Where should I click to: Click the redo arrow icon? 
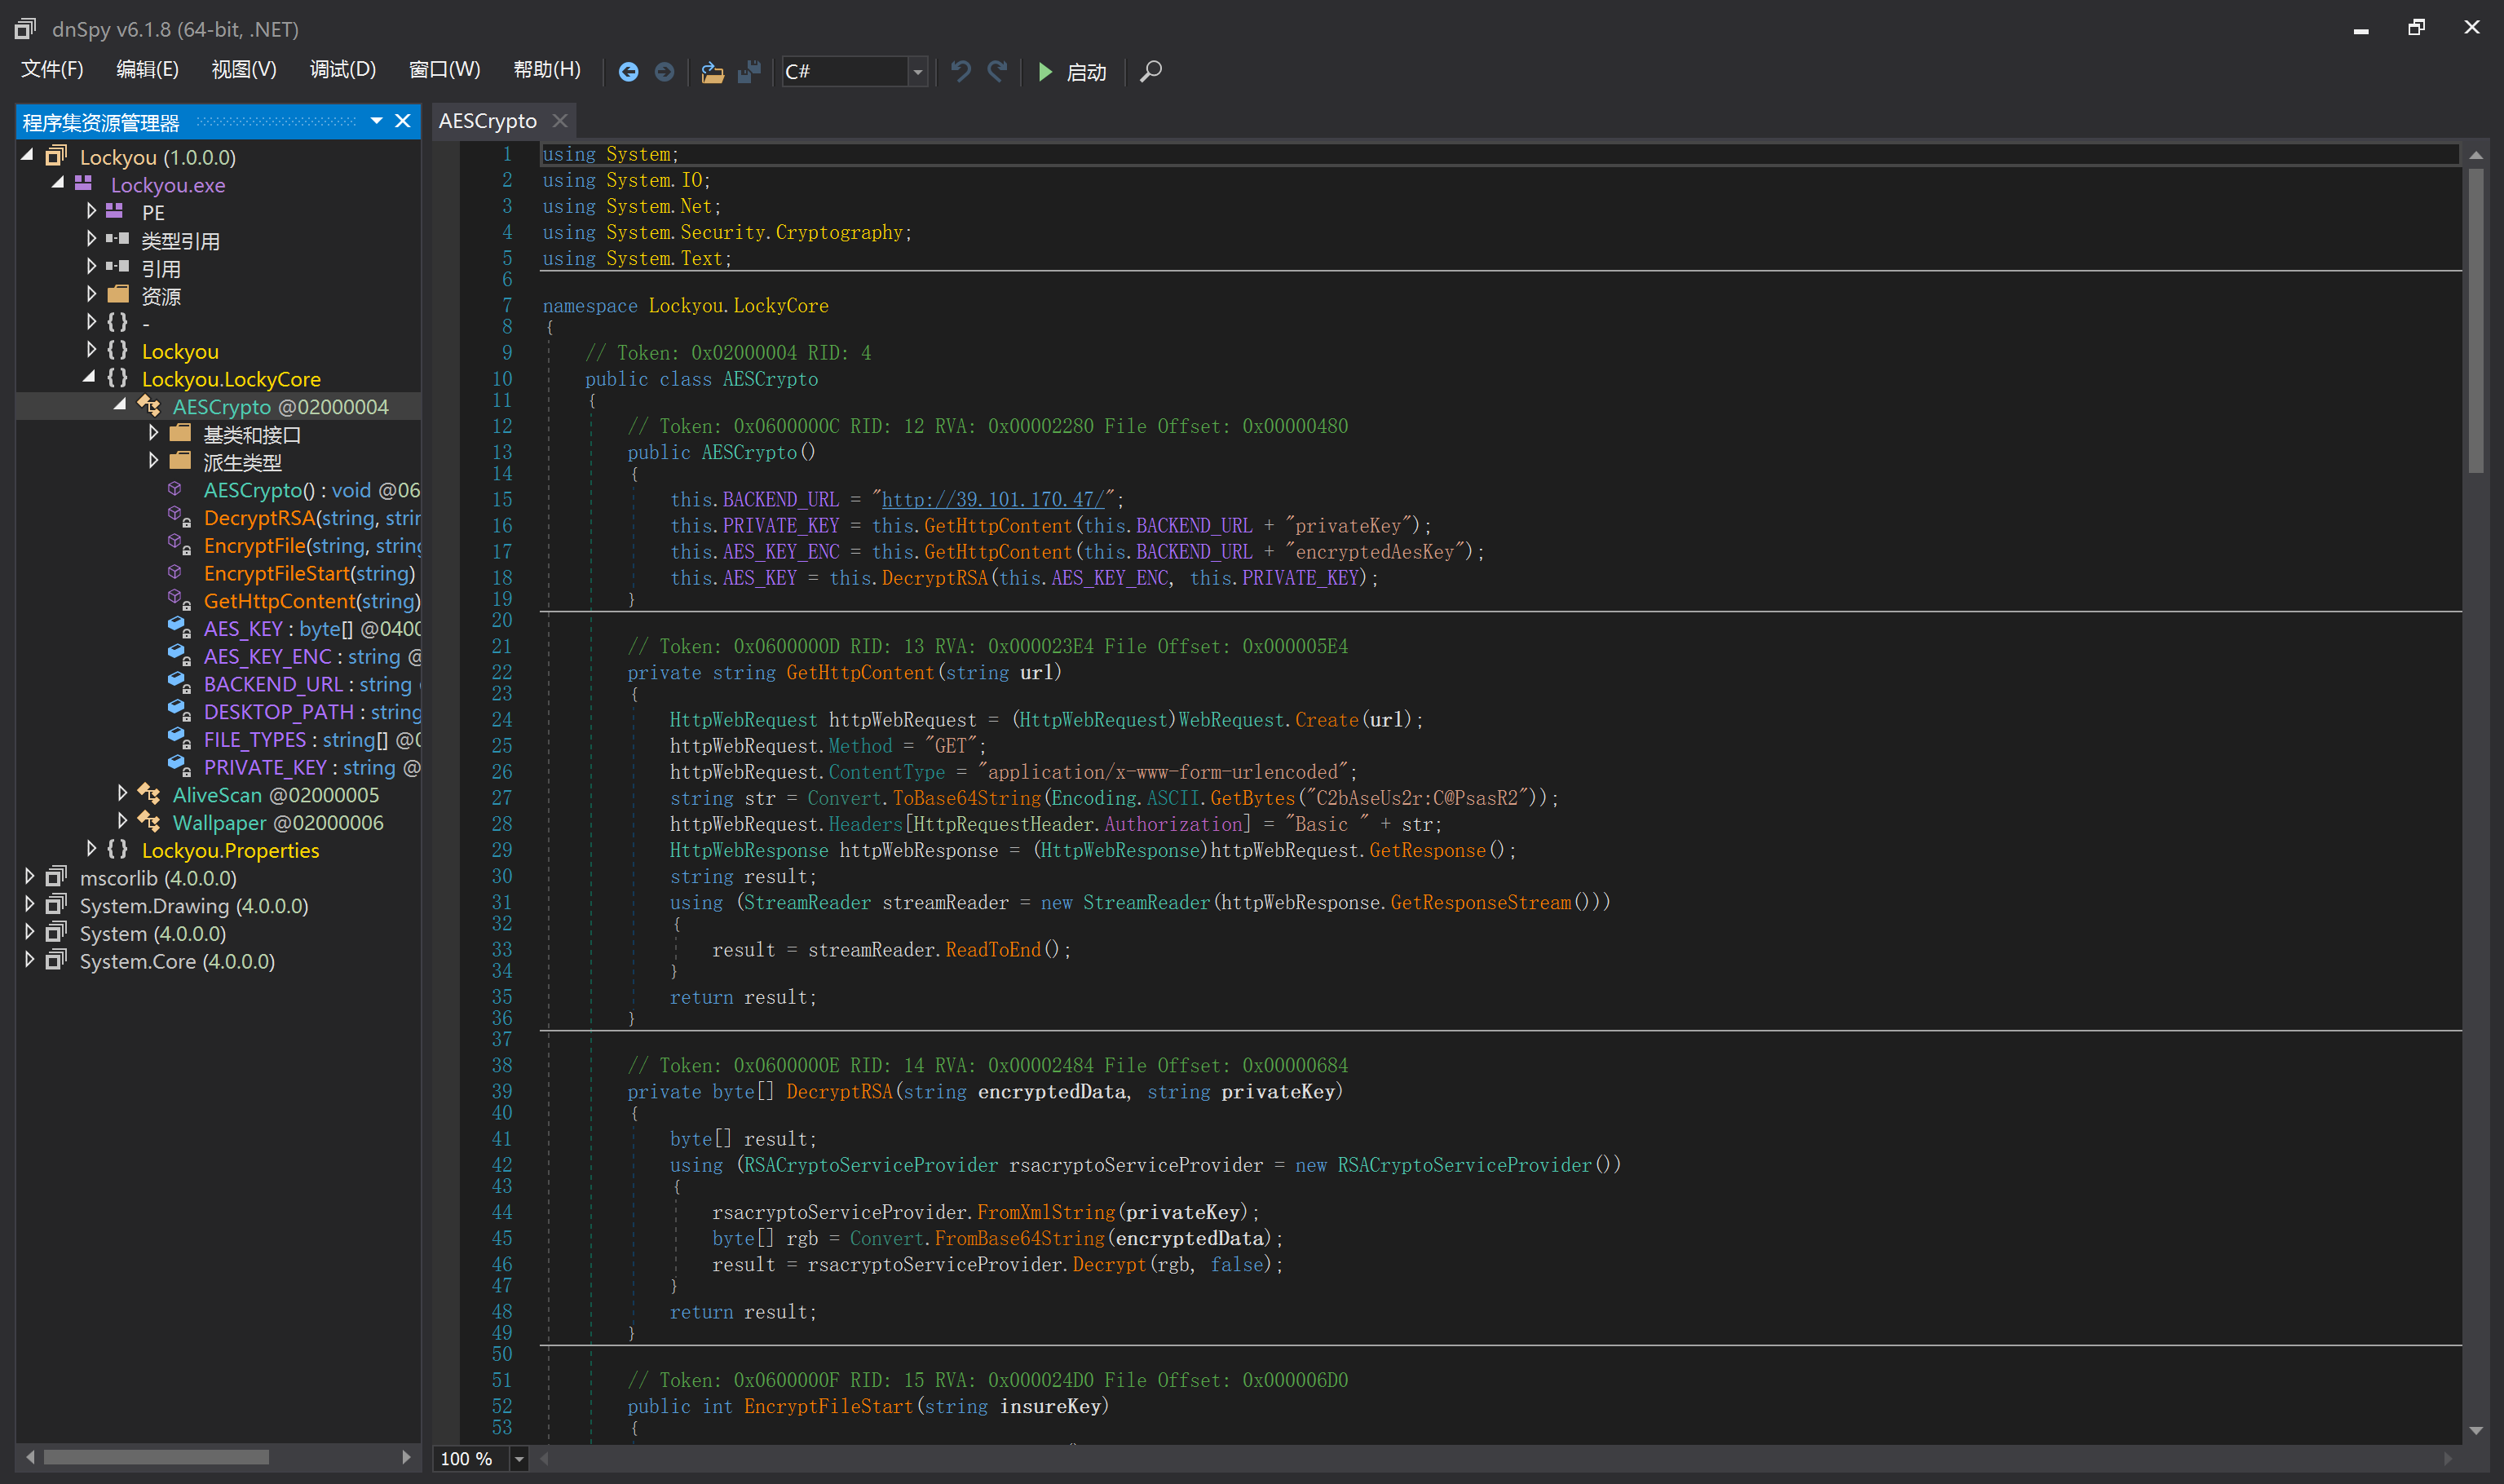click(997, 71)
